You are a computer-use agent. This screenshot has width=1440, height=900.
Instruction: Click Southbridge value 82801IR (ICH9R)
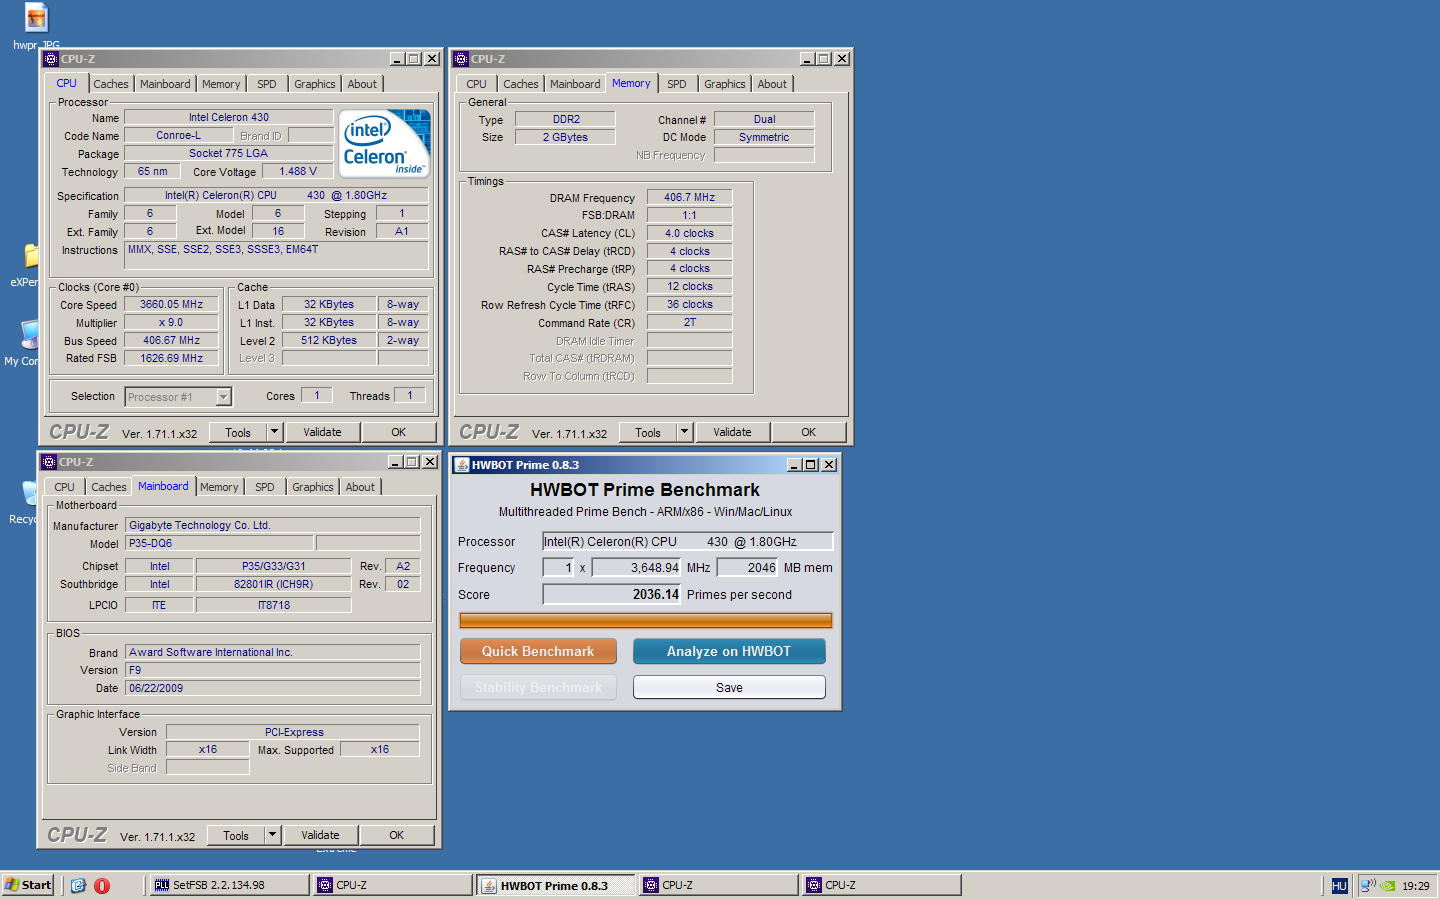[274, 584]
